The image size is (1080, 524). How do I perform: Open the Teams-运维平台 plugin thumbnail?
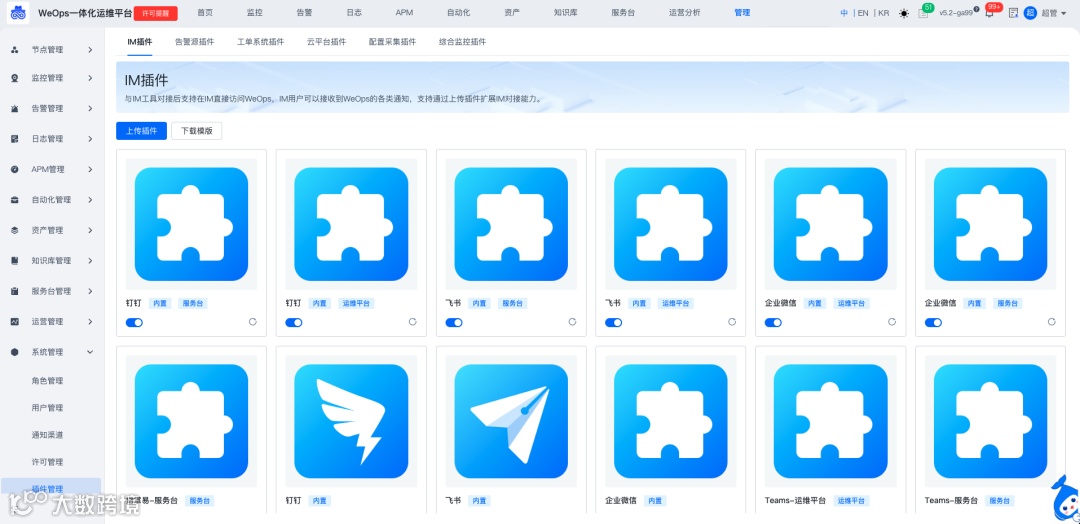tap(831, 421)
